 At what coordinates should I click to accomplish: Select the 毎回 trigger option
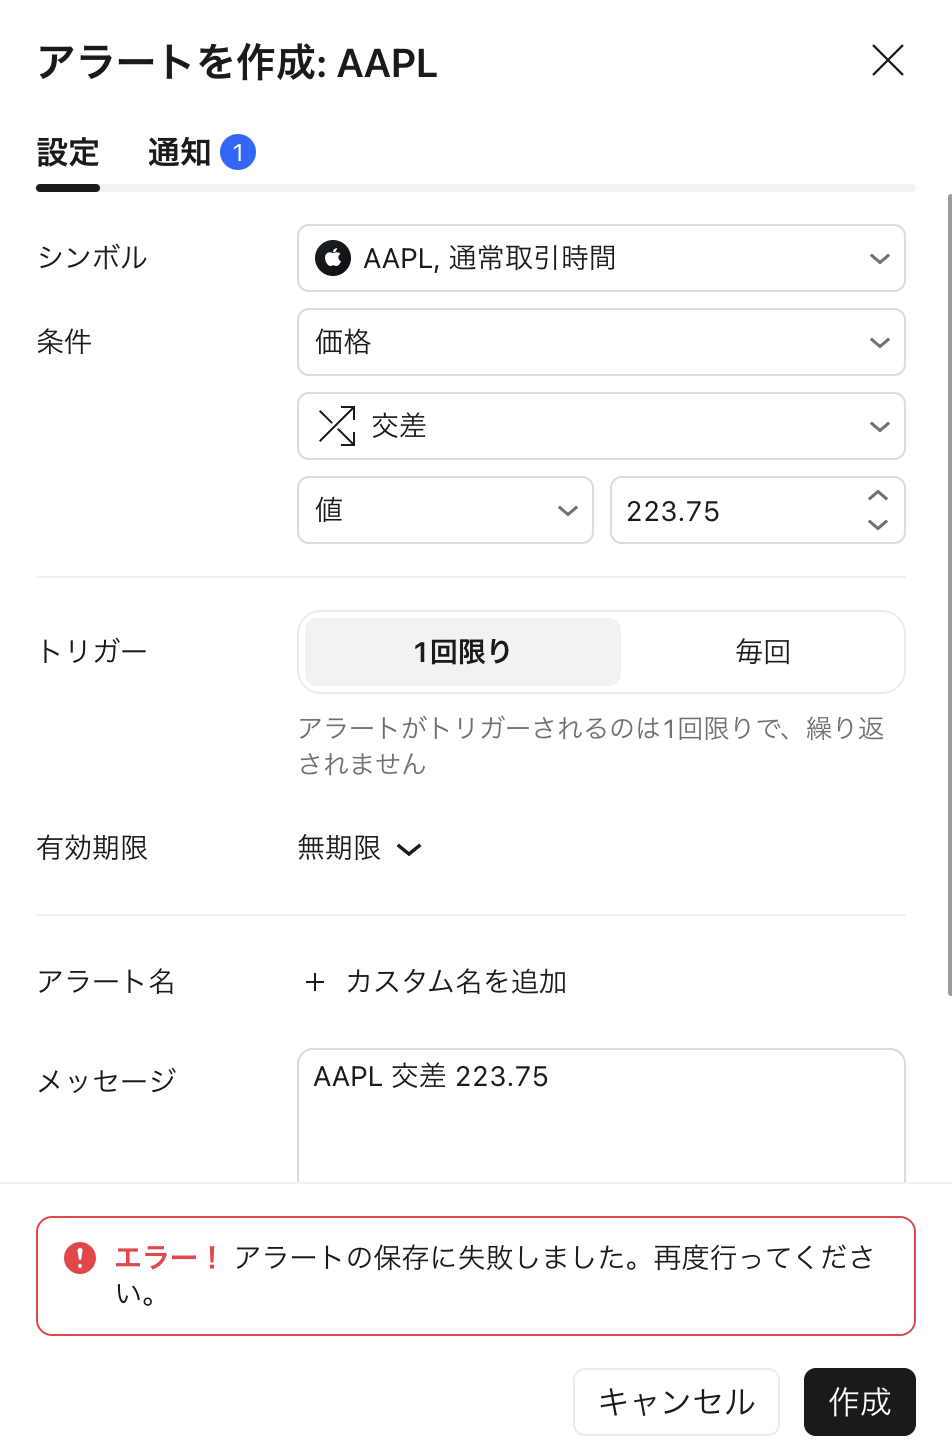click(763, 652)
